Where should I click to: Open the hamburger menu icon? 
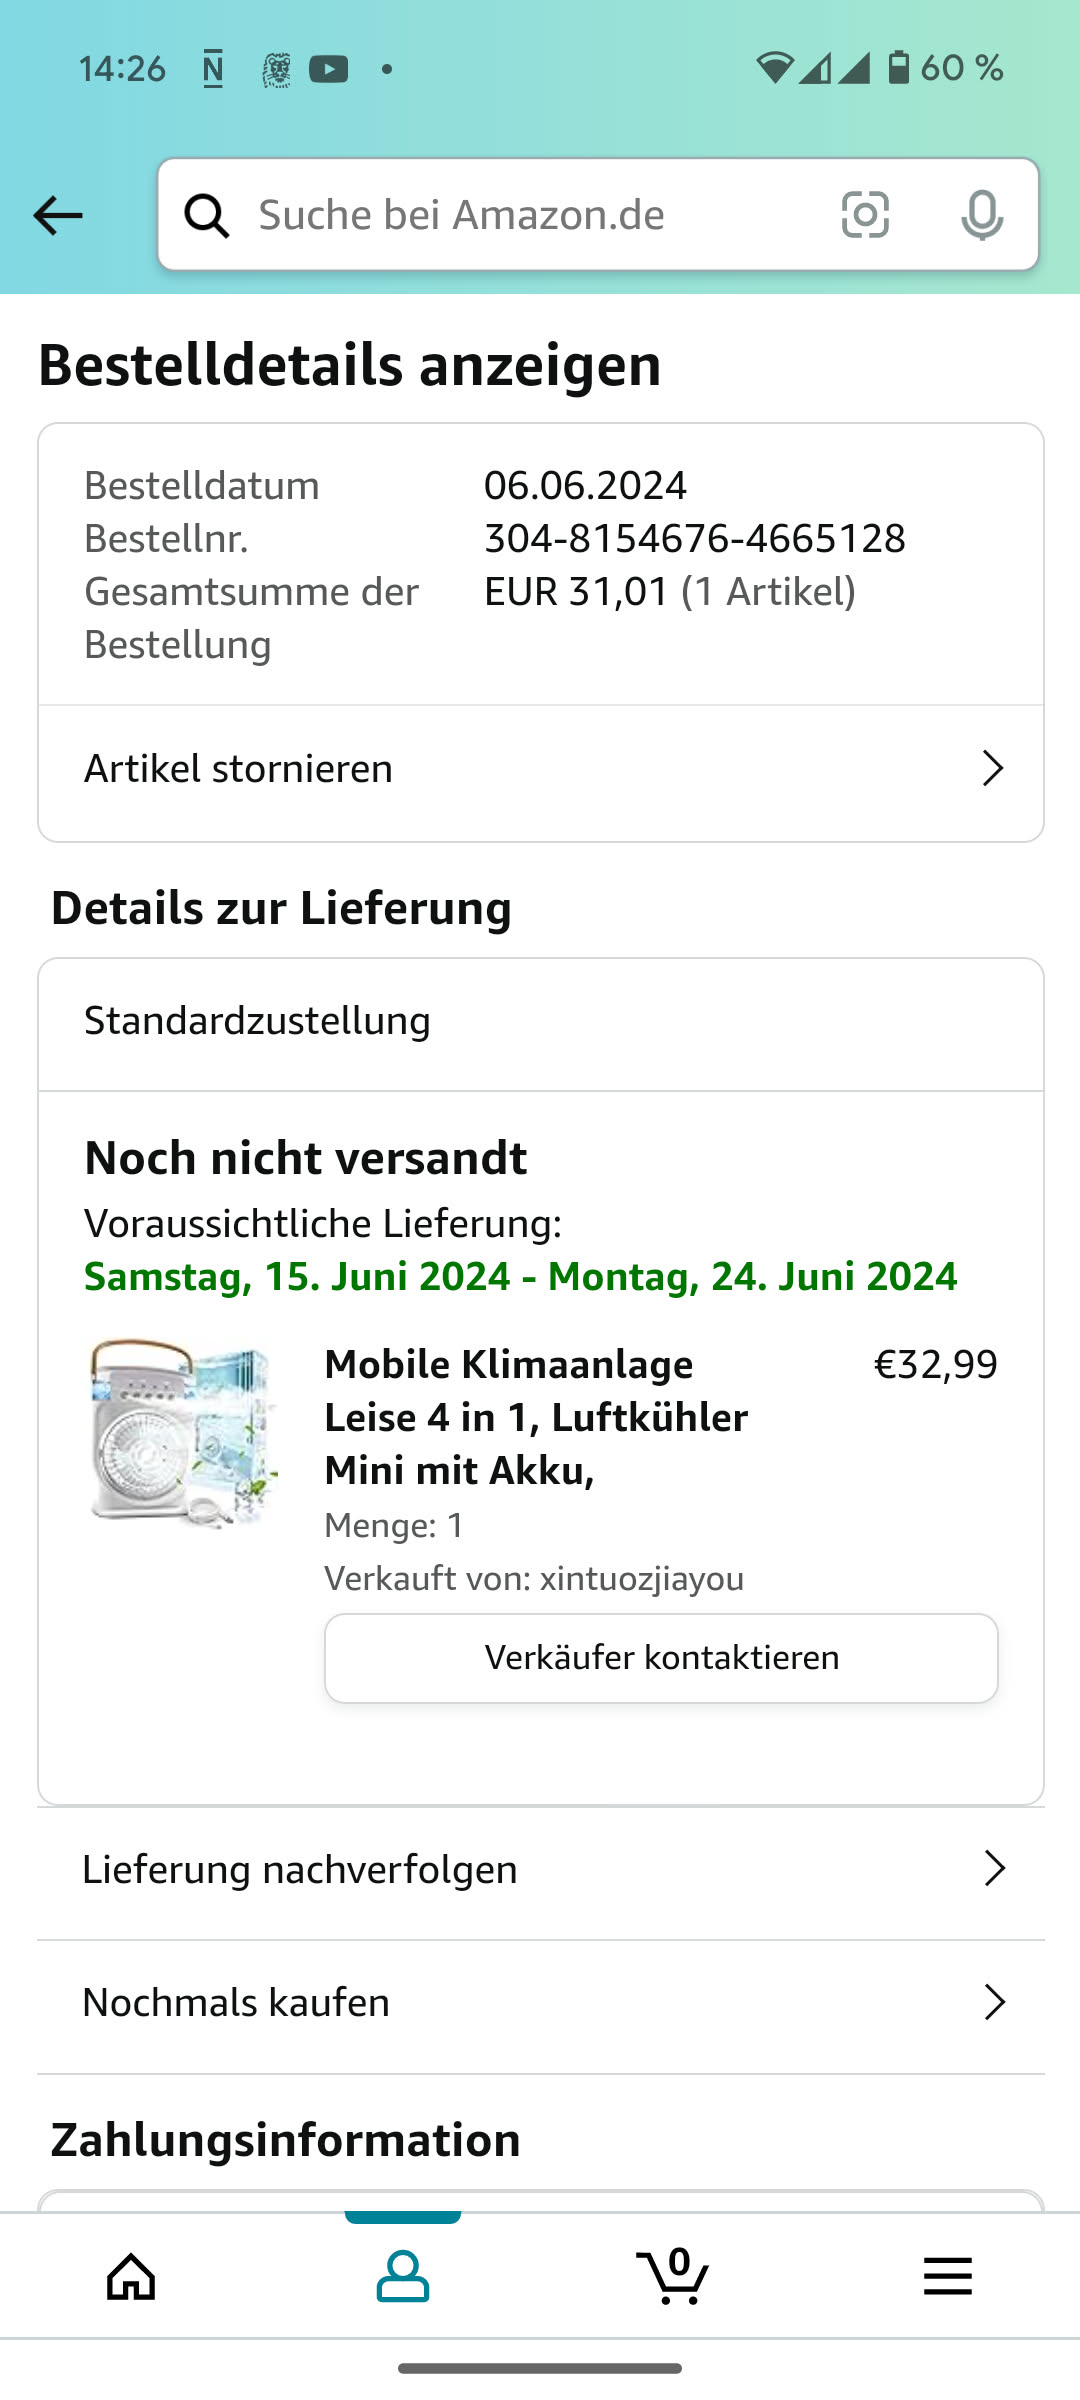click(947, 2277)
